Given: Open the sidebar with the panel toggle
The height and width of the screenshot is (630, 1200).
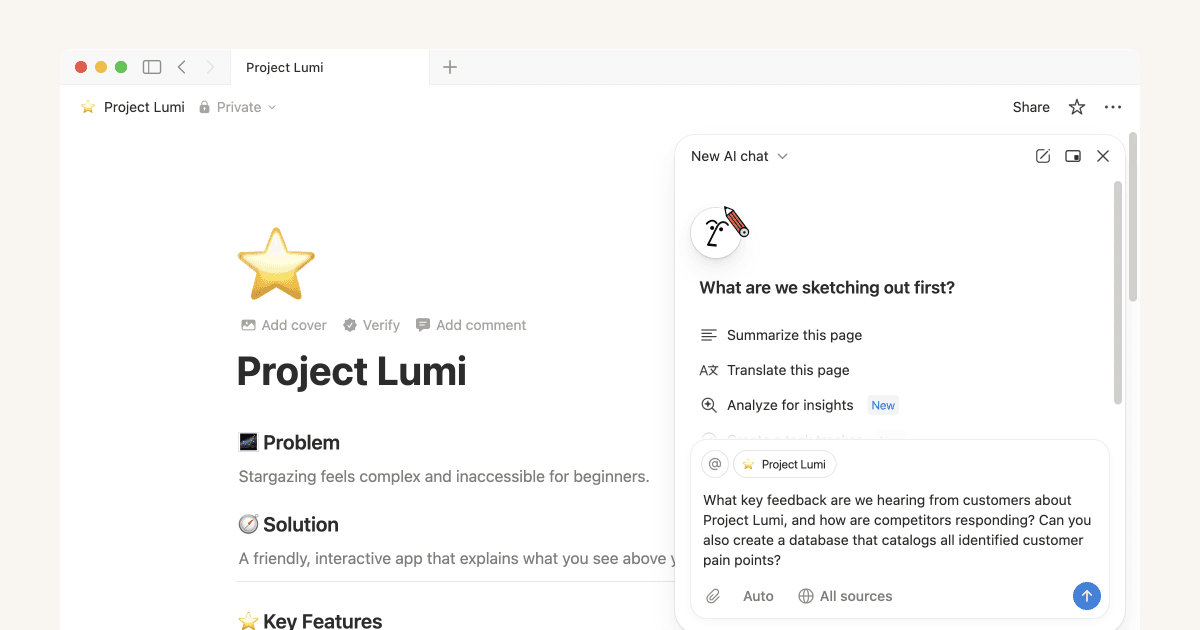Looking at the screenshot, I should (x=151, y=66).
